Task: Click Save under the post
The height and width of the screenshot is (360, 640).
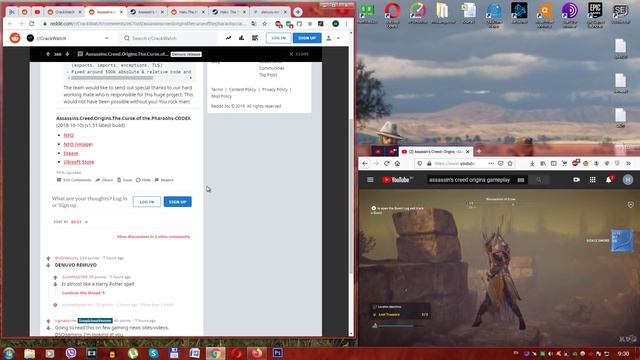Action: (124, 180)
